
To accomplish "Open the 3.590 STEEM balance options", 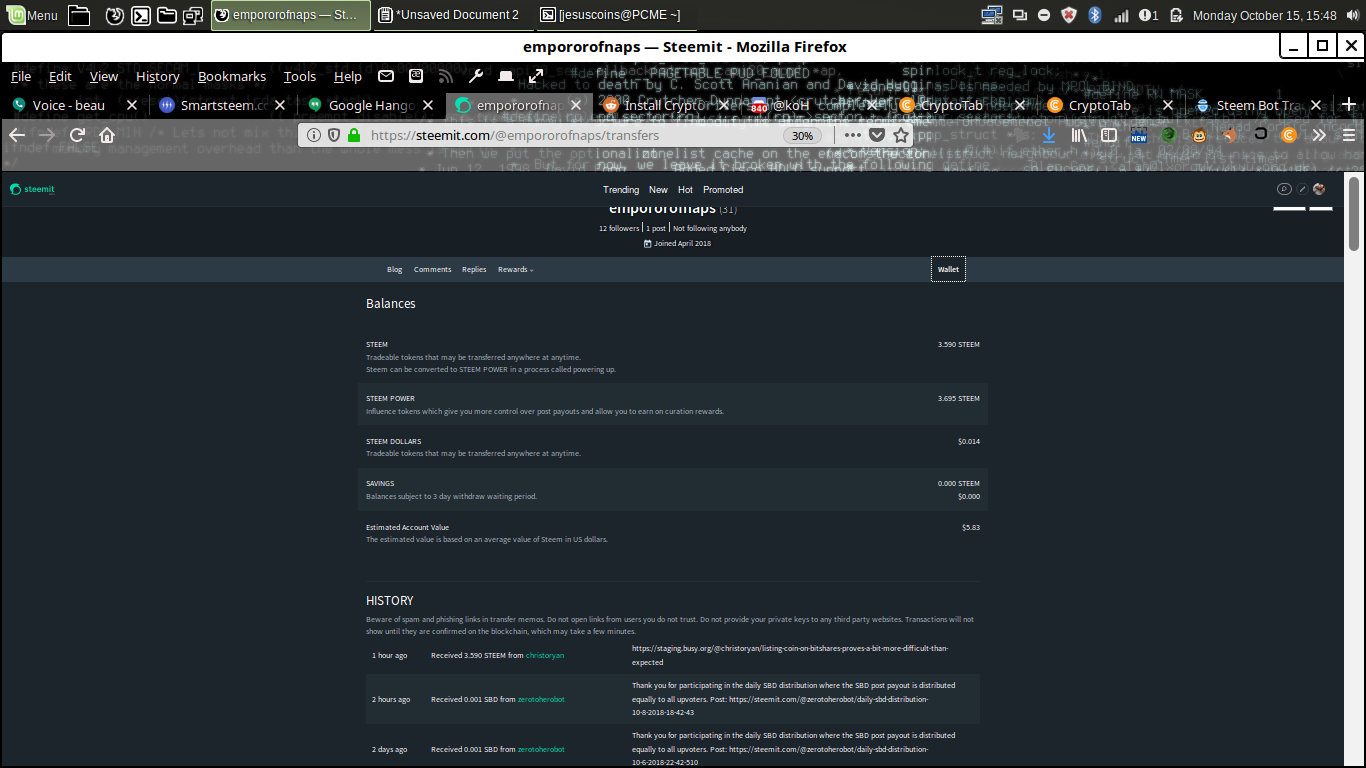I will tap(959, 344).
